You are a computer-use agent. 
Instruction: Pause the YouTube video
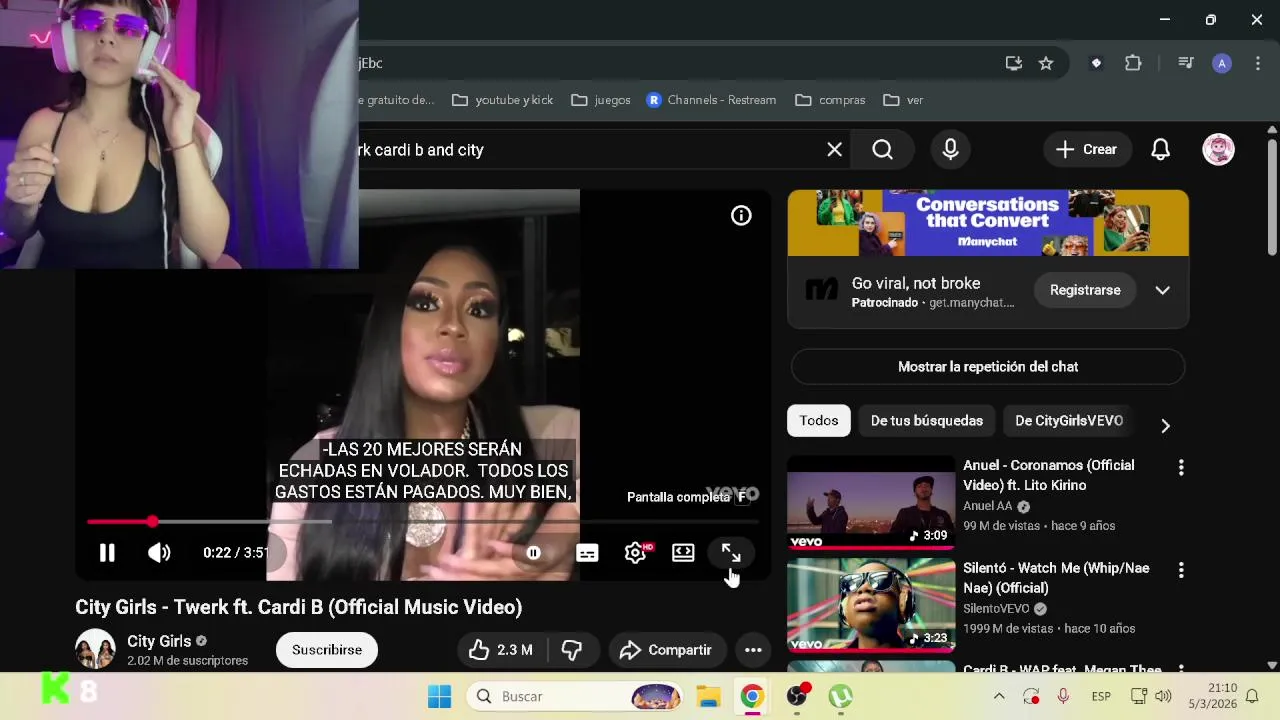tap(107, 553)
